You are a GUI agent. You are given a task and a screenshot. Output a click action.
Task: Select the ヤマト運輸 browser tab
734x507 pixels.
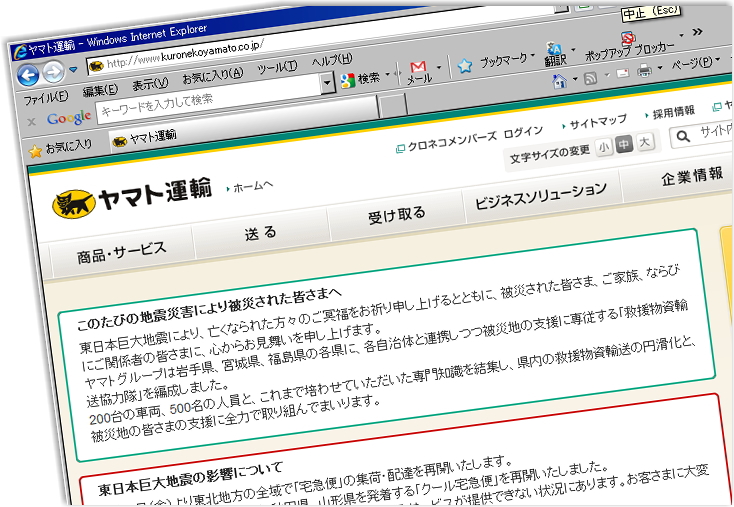click(x=144, y=138)
